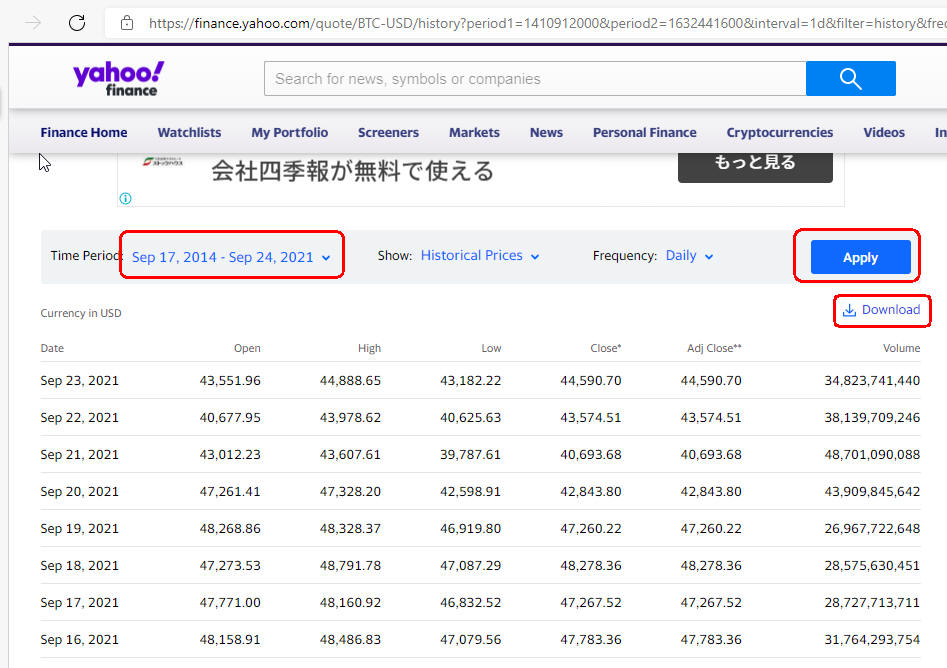Click the 会社四季報が無料で使える ad text
Viewport: 947px width, 668px height.
pyautogui.click(x=352, y=171)
